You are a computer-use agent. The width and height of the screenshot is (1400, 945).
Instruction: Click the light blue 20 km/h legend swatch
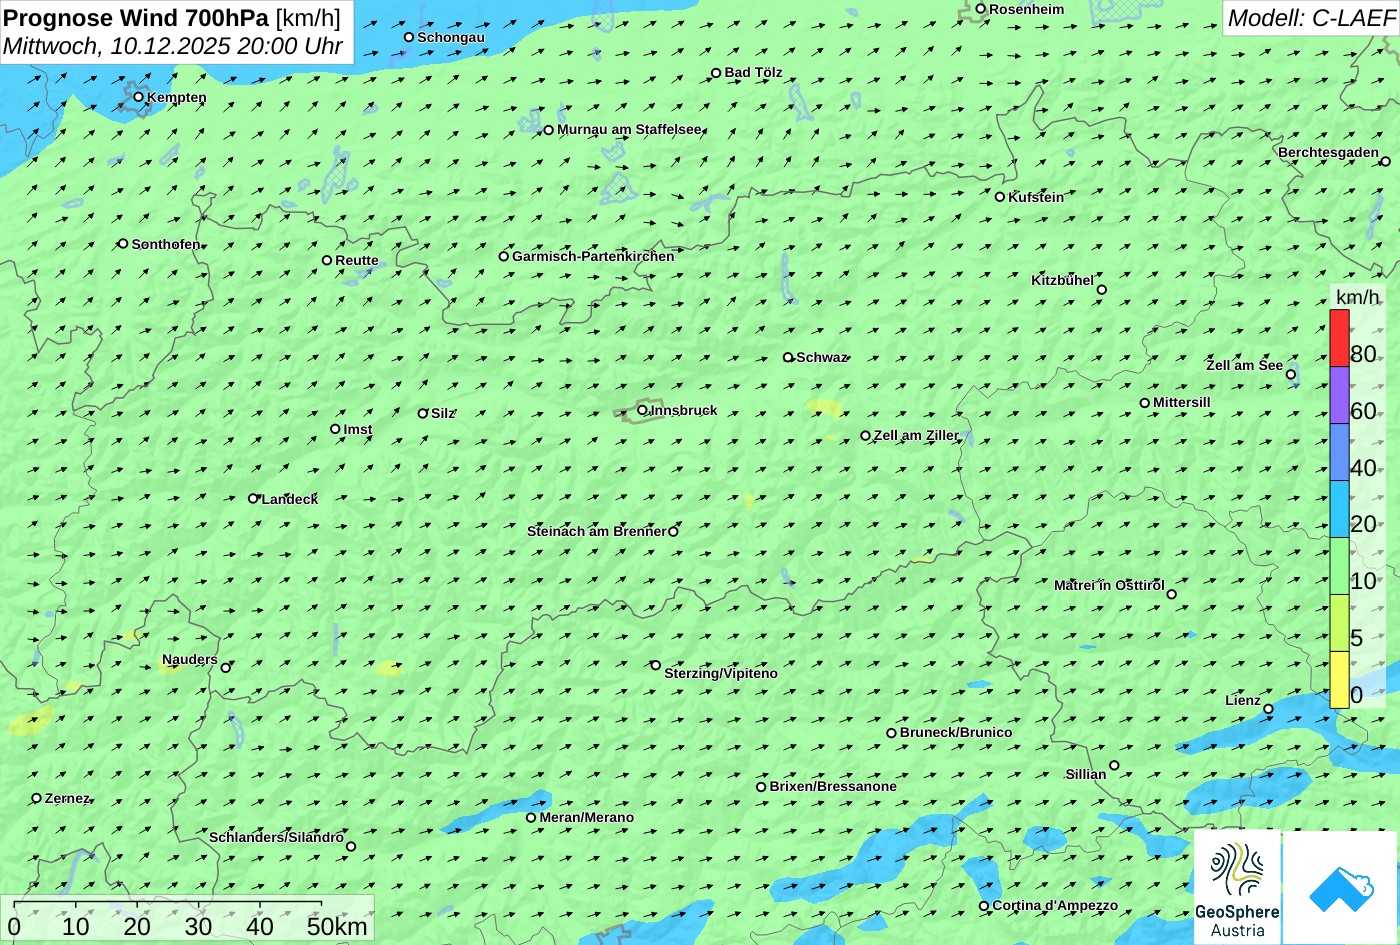click(x=1339, y=510)
